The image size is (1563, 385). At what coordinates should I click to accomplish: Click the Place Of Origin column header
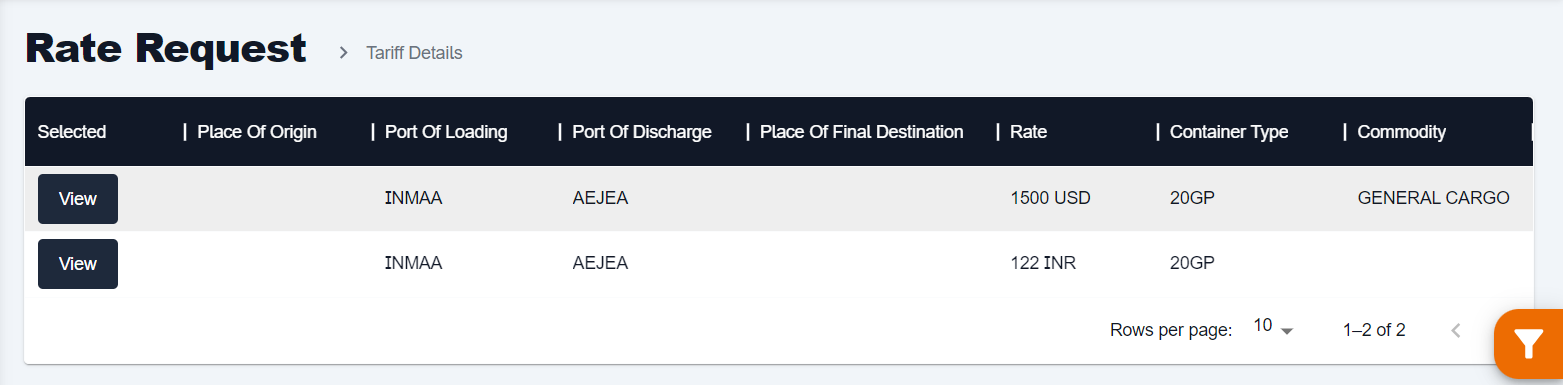coord(257,132)
